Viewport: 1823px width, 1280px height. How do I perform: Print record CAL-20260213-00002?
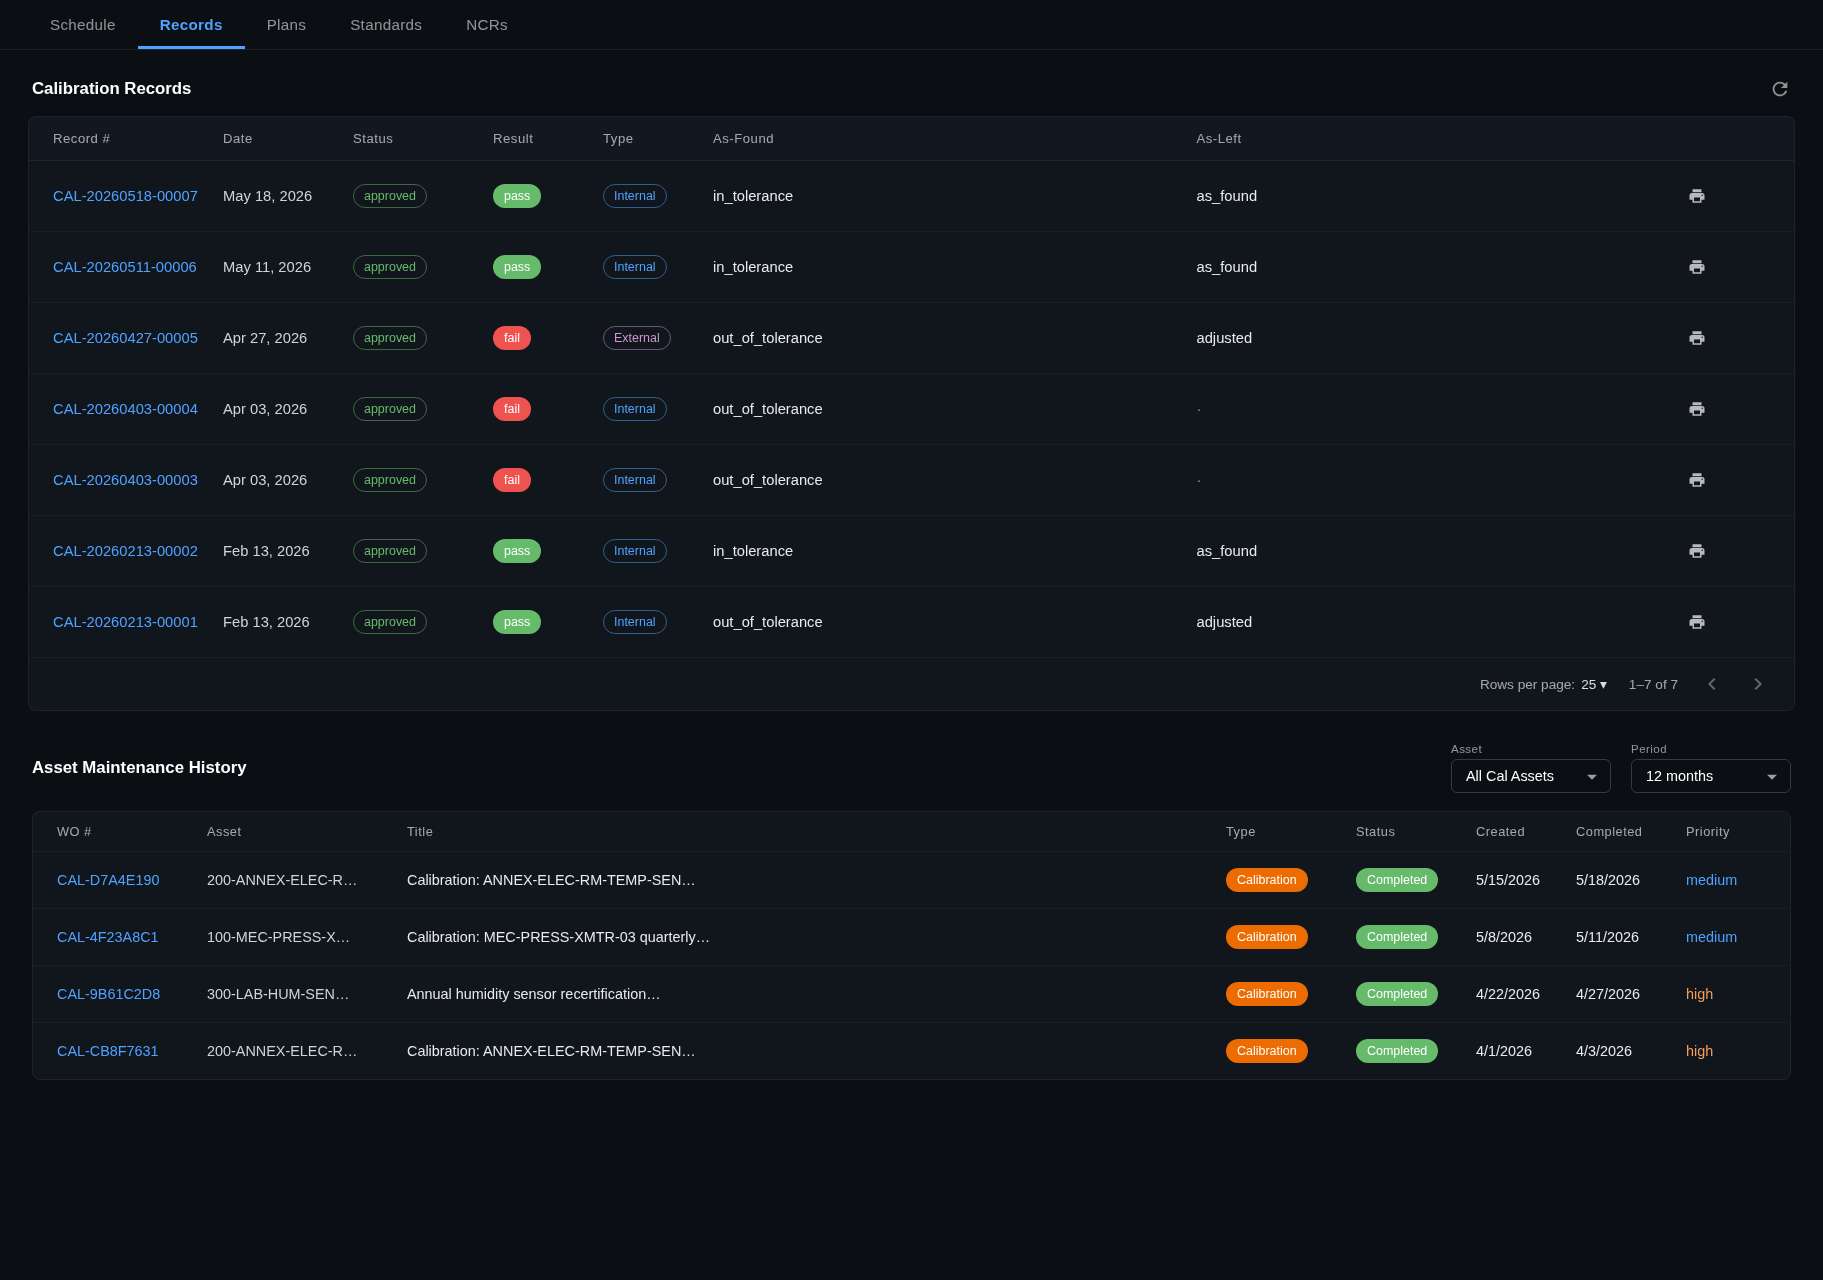[1697, 551]
